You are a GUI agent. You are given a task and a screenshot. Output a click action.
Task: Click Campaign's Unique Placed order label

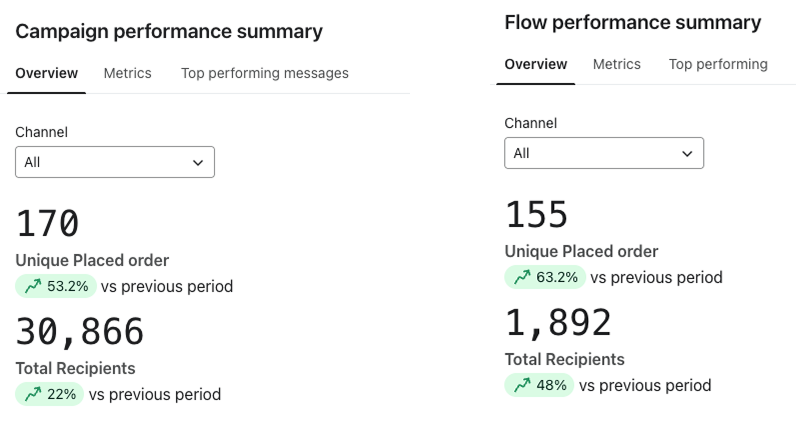92,261
